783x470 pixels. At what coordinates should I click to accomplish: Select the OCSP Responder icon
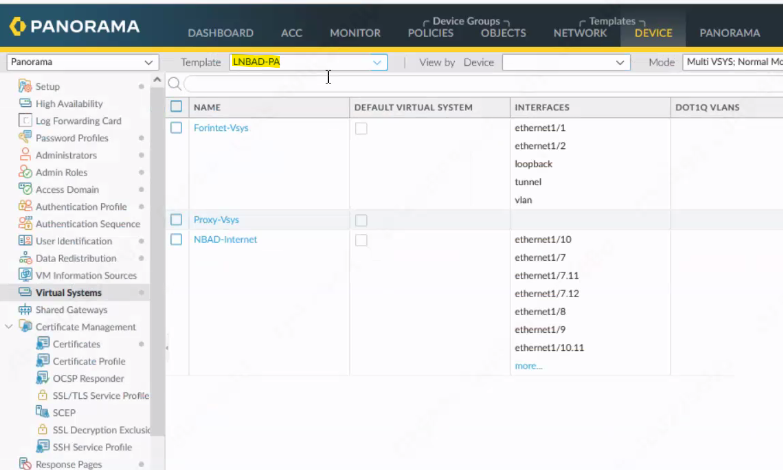(43, 378)
